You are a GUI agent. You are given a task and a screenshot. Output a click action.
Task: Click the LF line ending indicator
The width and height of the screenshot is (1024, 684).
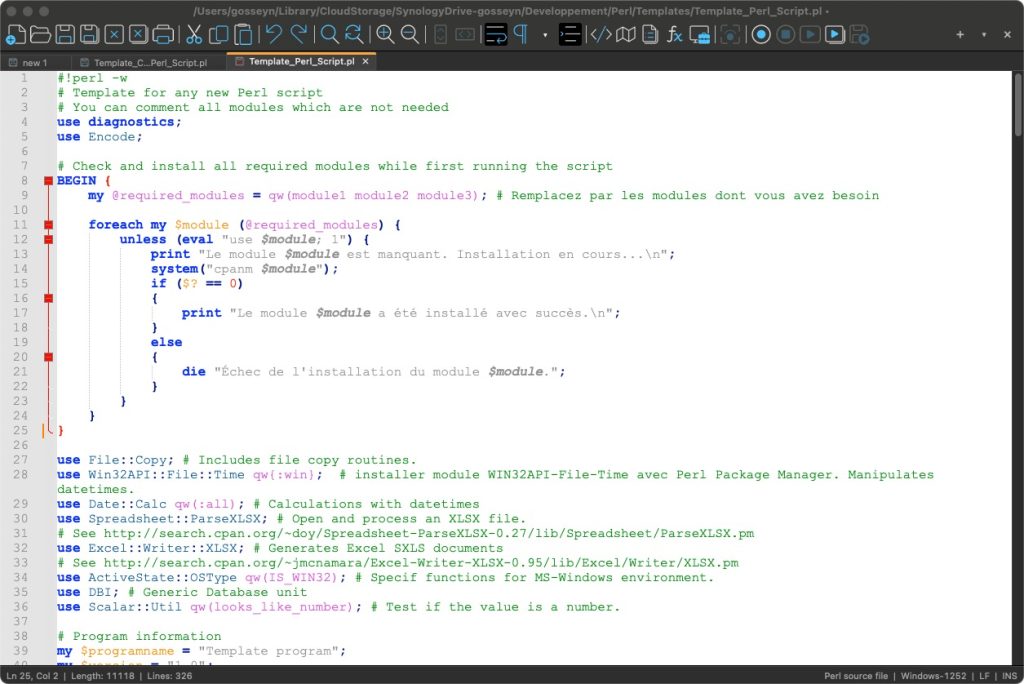coord(984,676)
